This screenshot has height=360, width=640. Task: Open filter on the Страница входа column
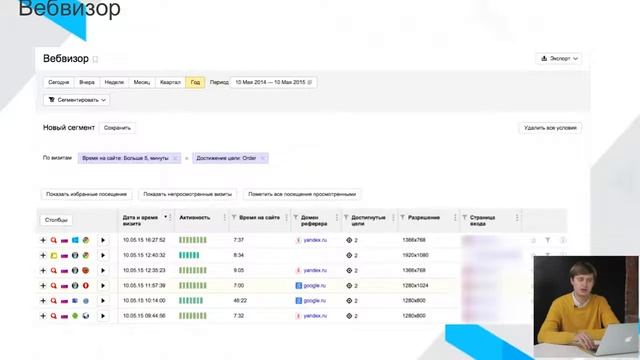[x=464, y=218]
